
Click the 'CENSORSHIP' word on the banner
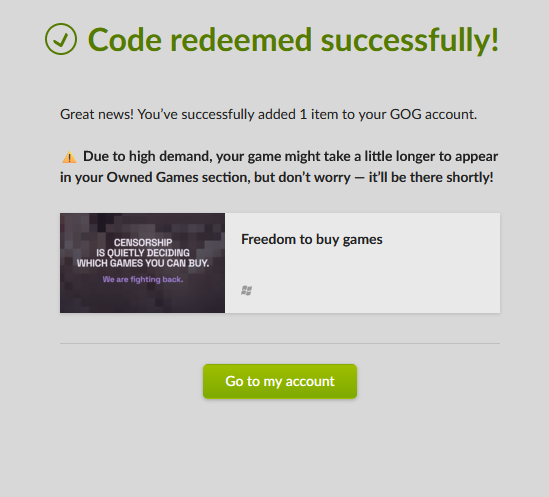[143, 242]
